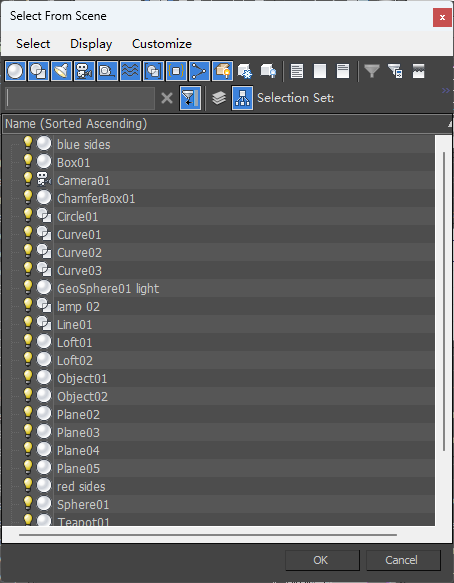Toggle Display XRefs curly-brace icon
Screen dimensions: 454x583
177,71
